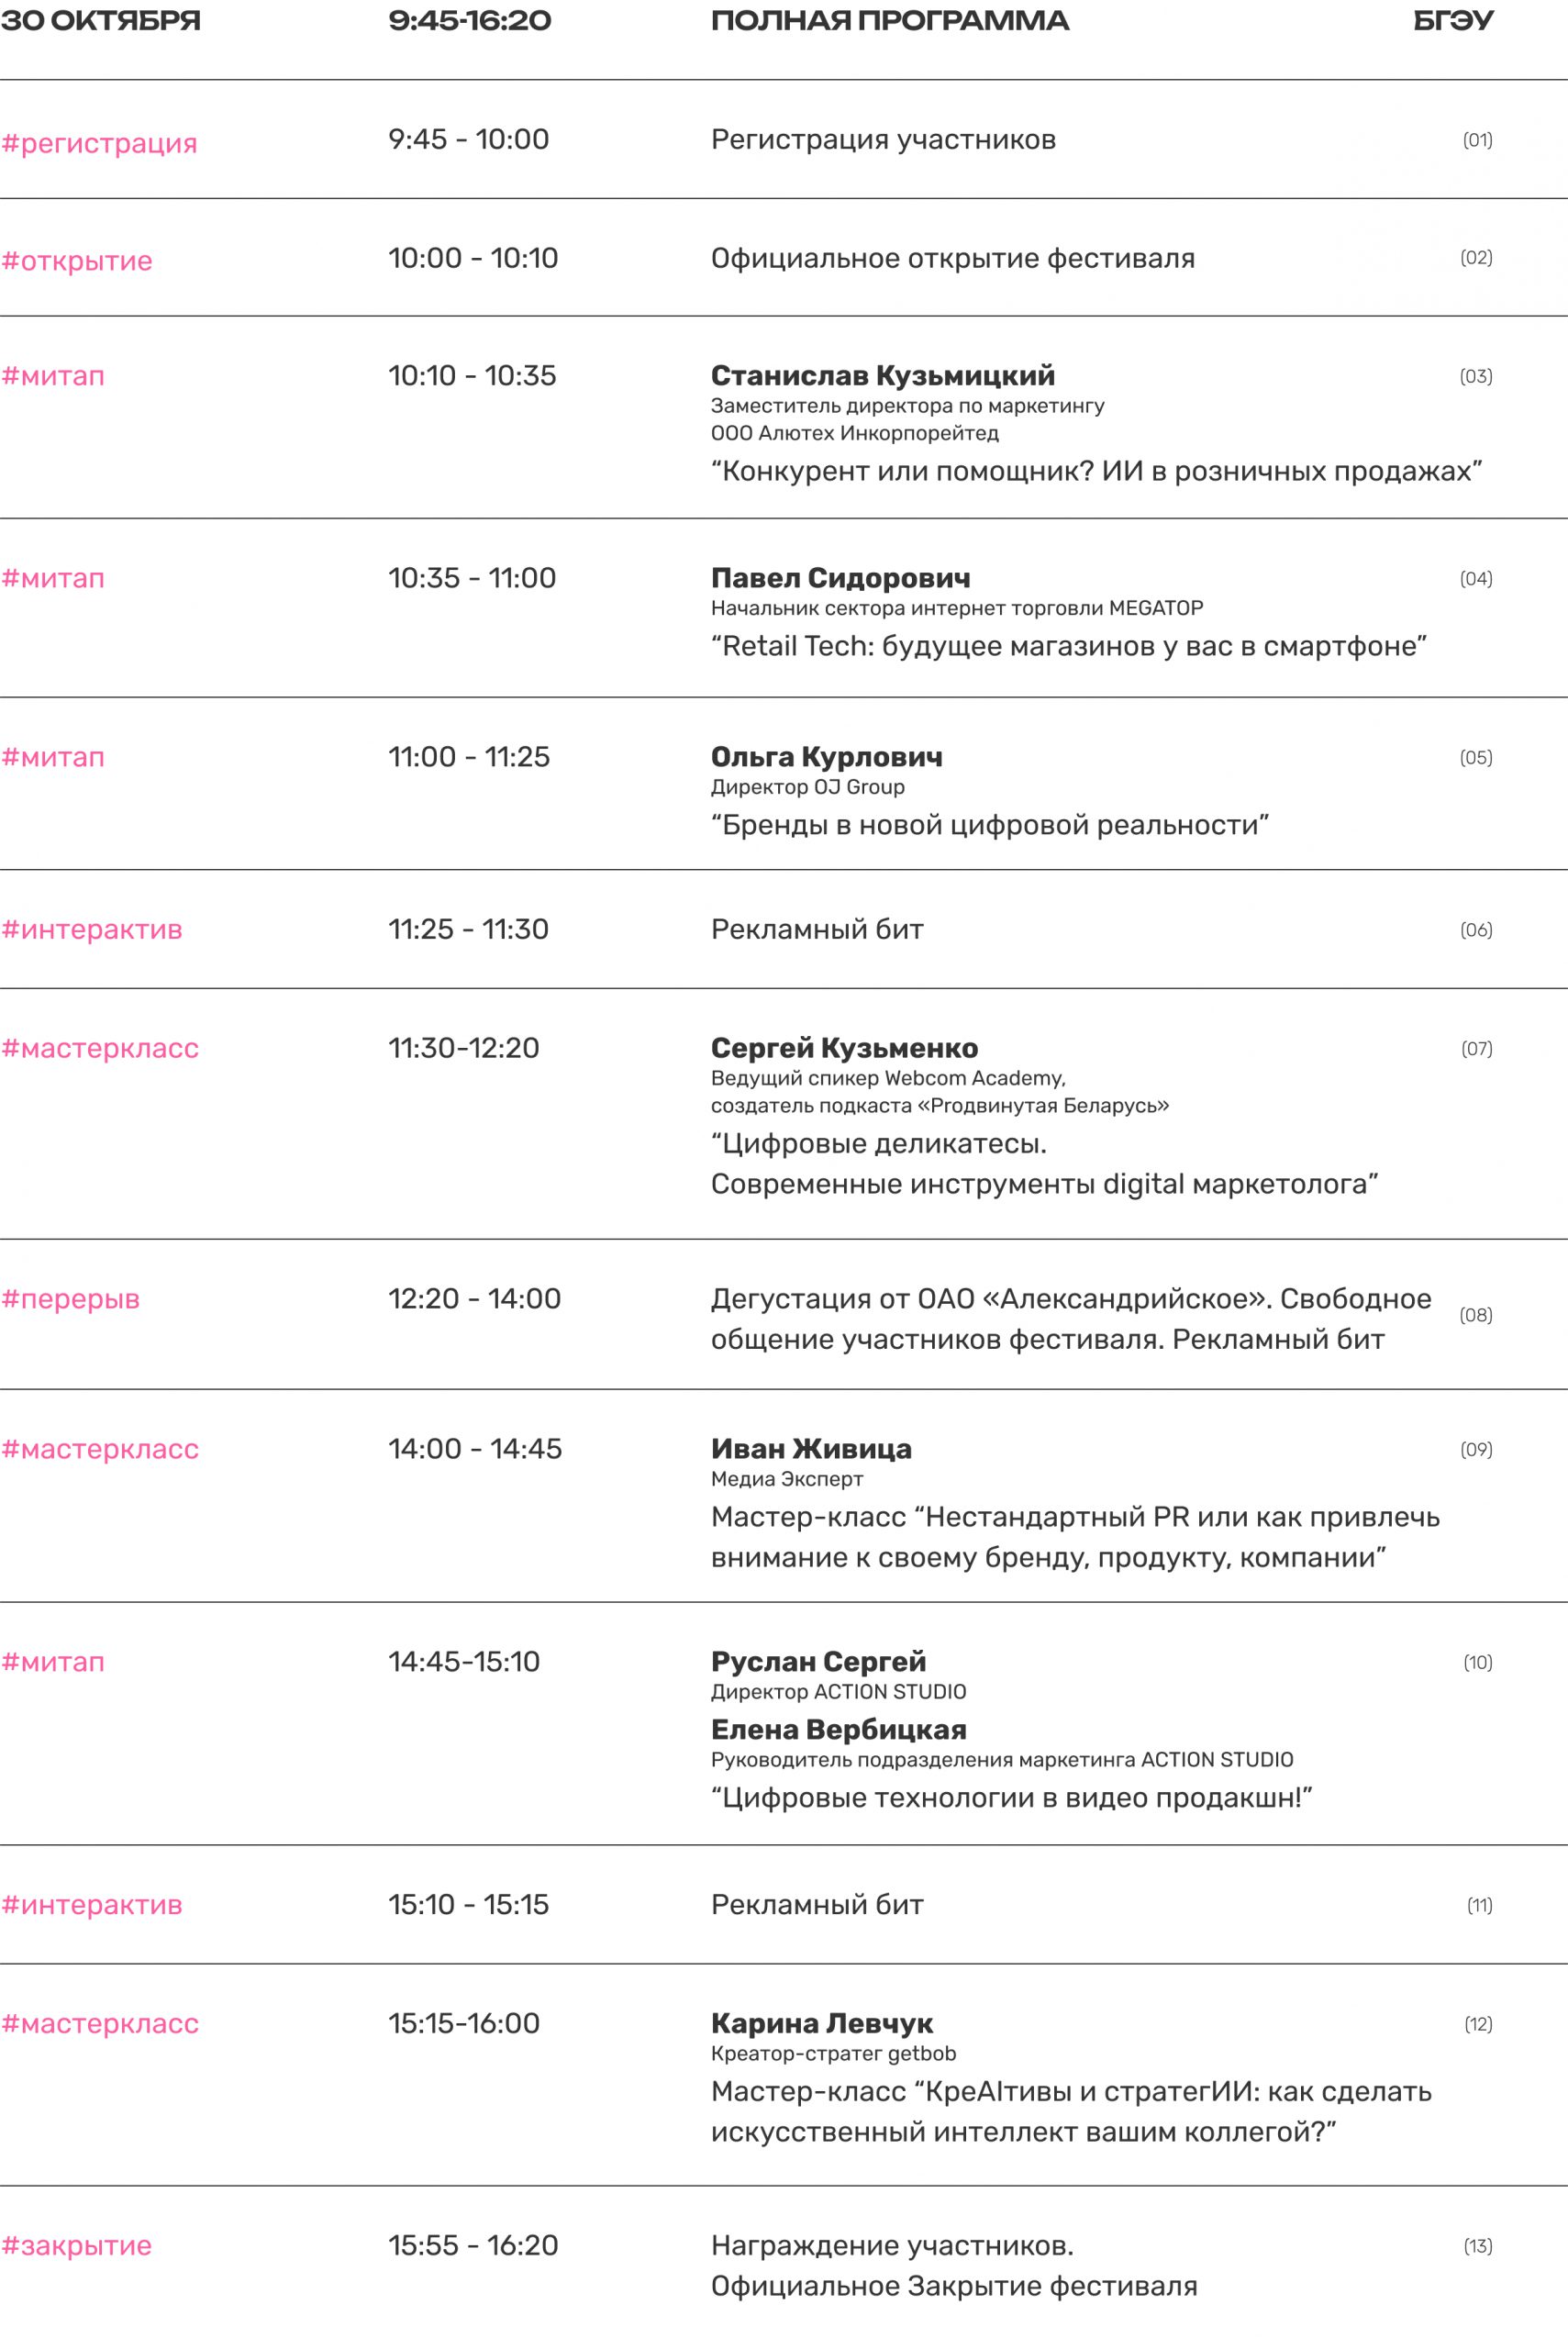The height and width of the screenshot is (2349, 1568).
Task: Click session number (07) marker
Action: [1476, 1049]
